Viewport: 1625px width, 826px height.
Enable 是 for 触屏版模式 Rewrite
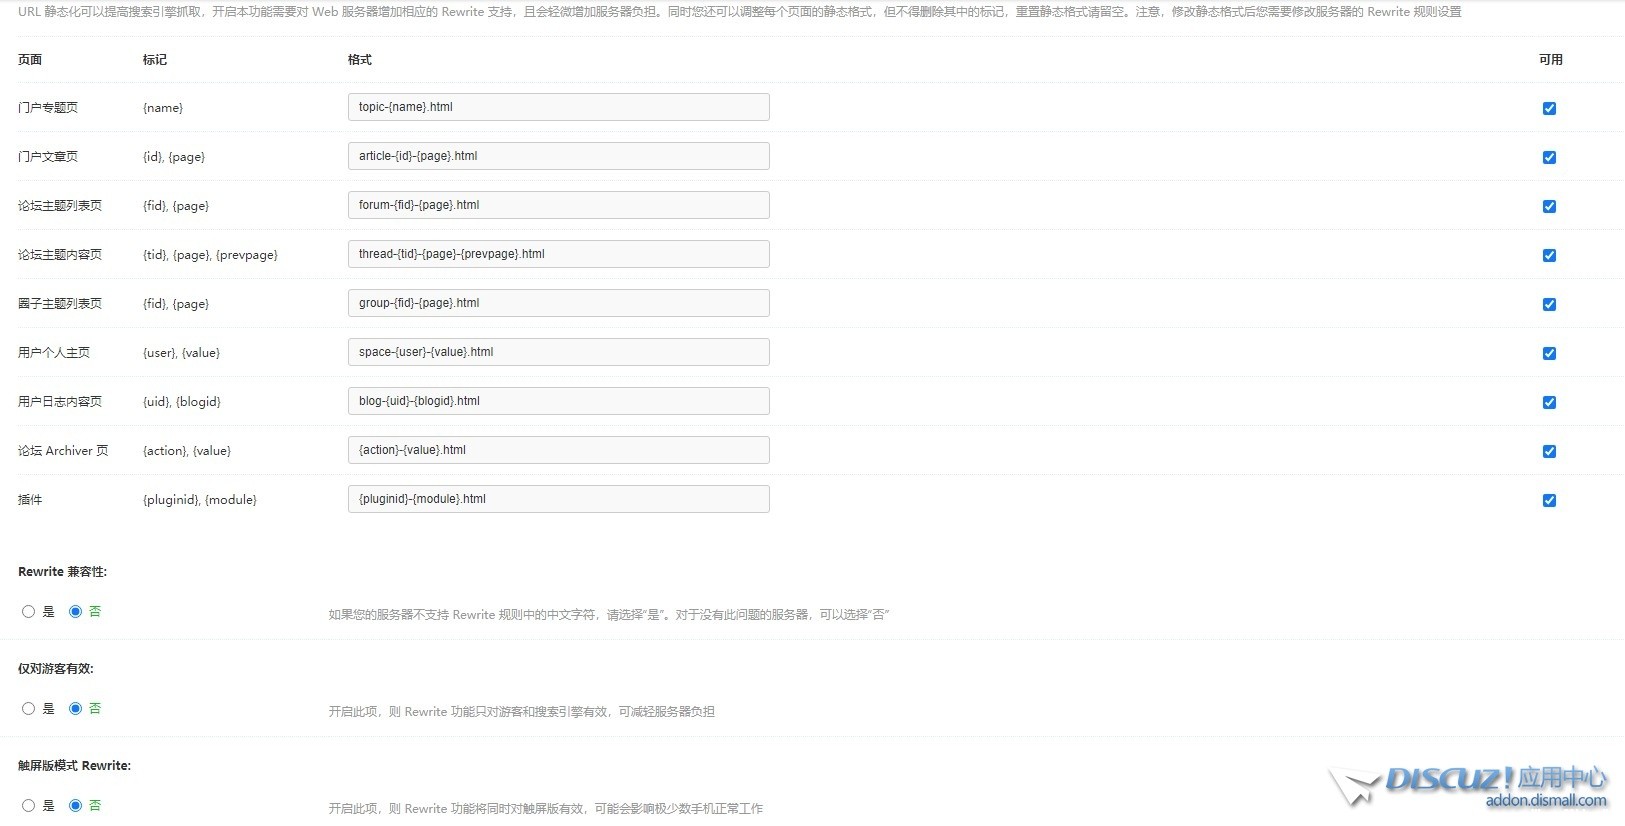[x=28, y=806]
